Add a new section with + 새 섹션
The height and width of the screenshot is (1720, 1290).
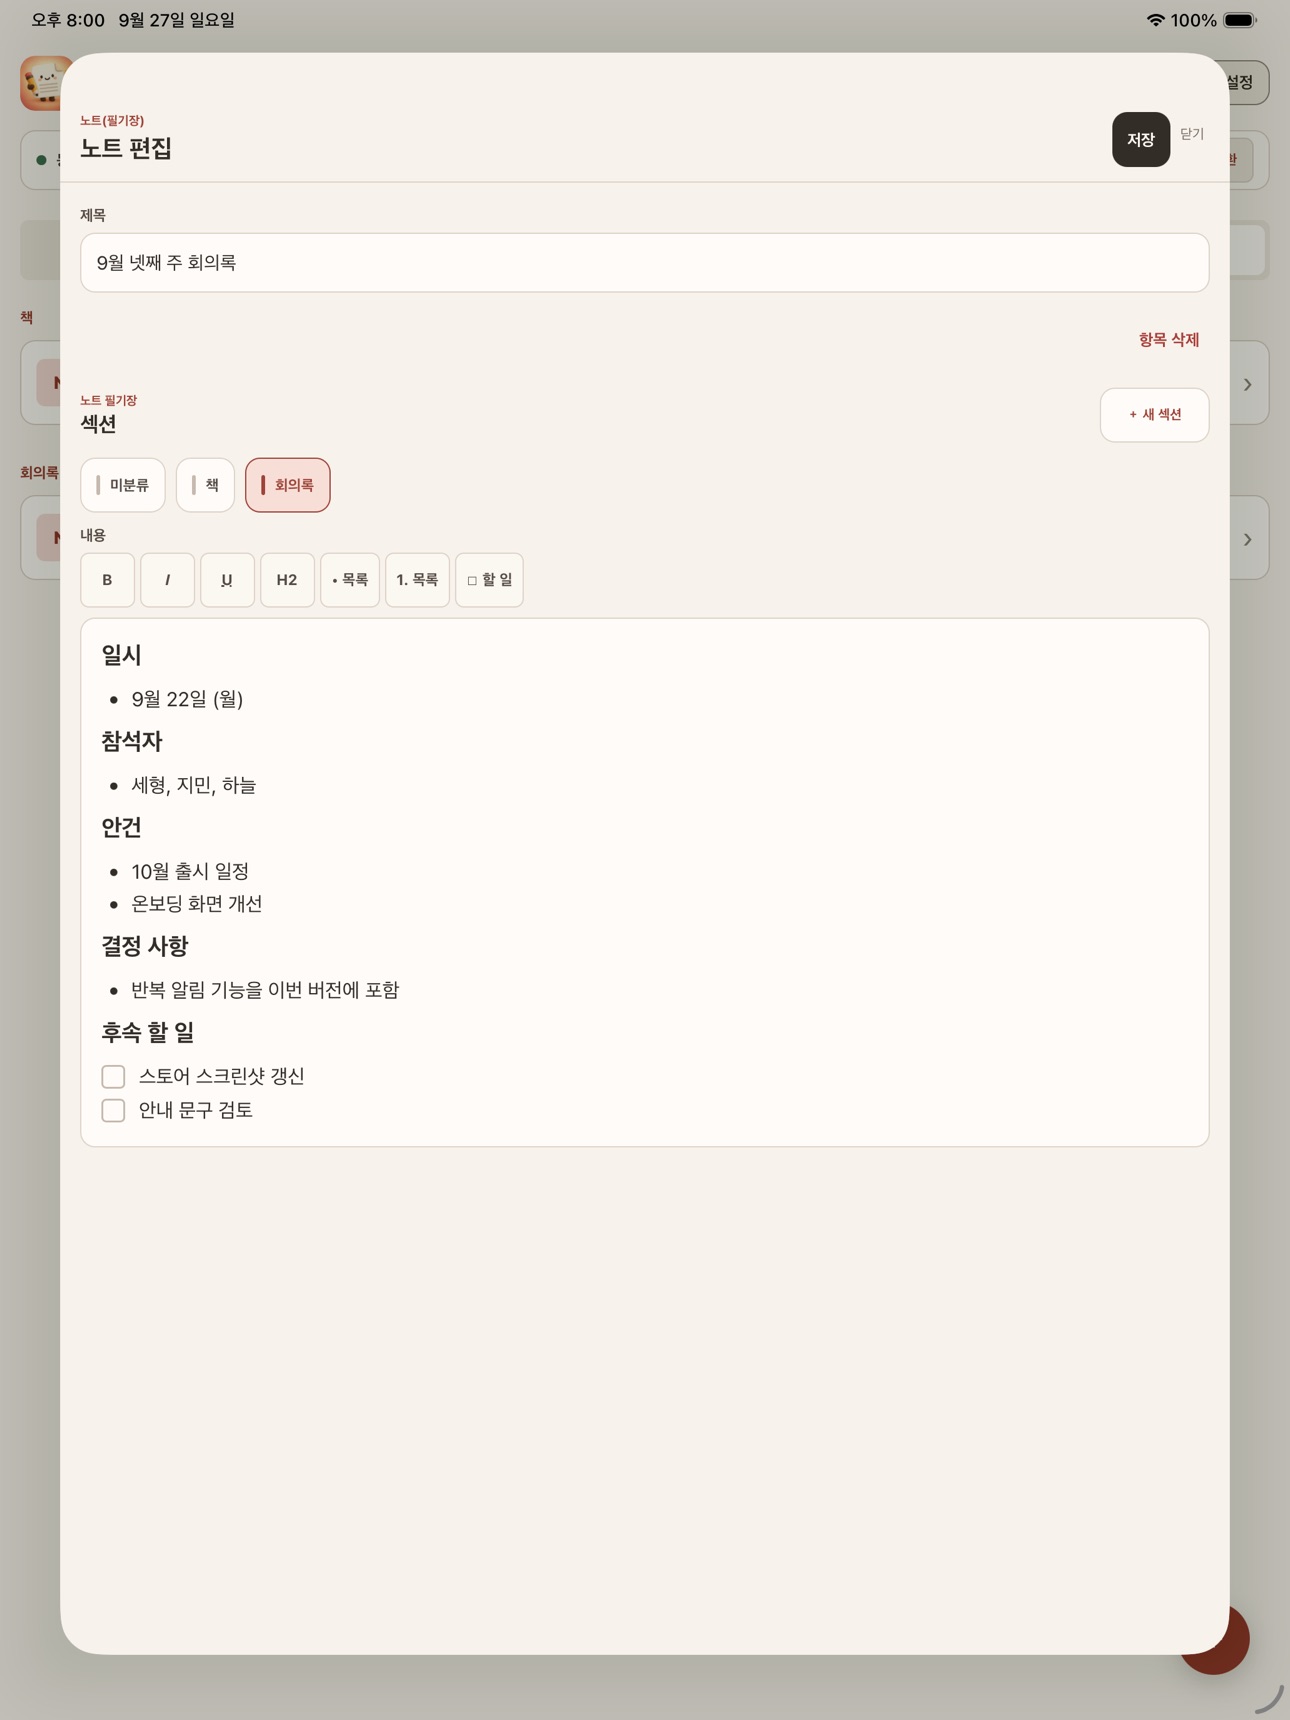coord(1155,415)
